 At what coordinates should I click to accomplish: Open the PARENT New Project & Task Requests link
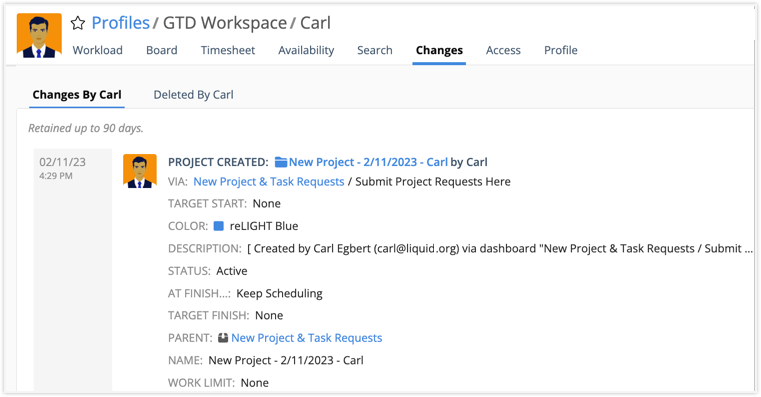coord(307,338)
